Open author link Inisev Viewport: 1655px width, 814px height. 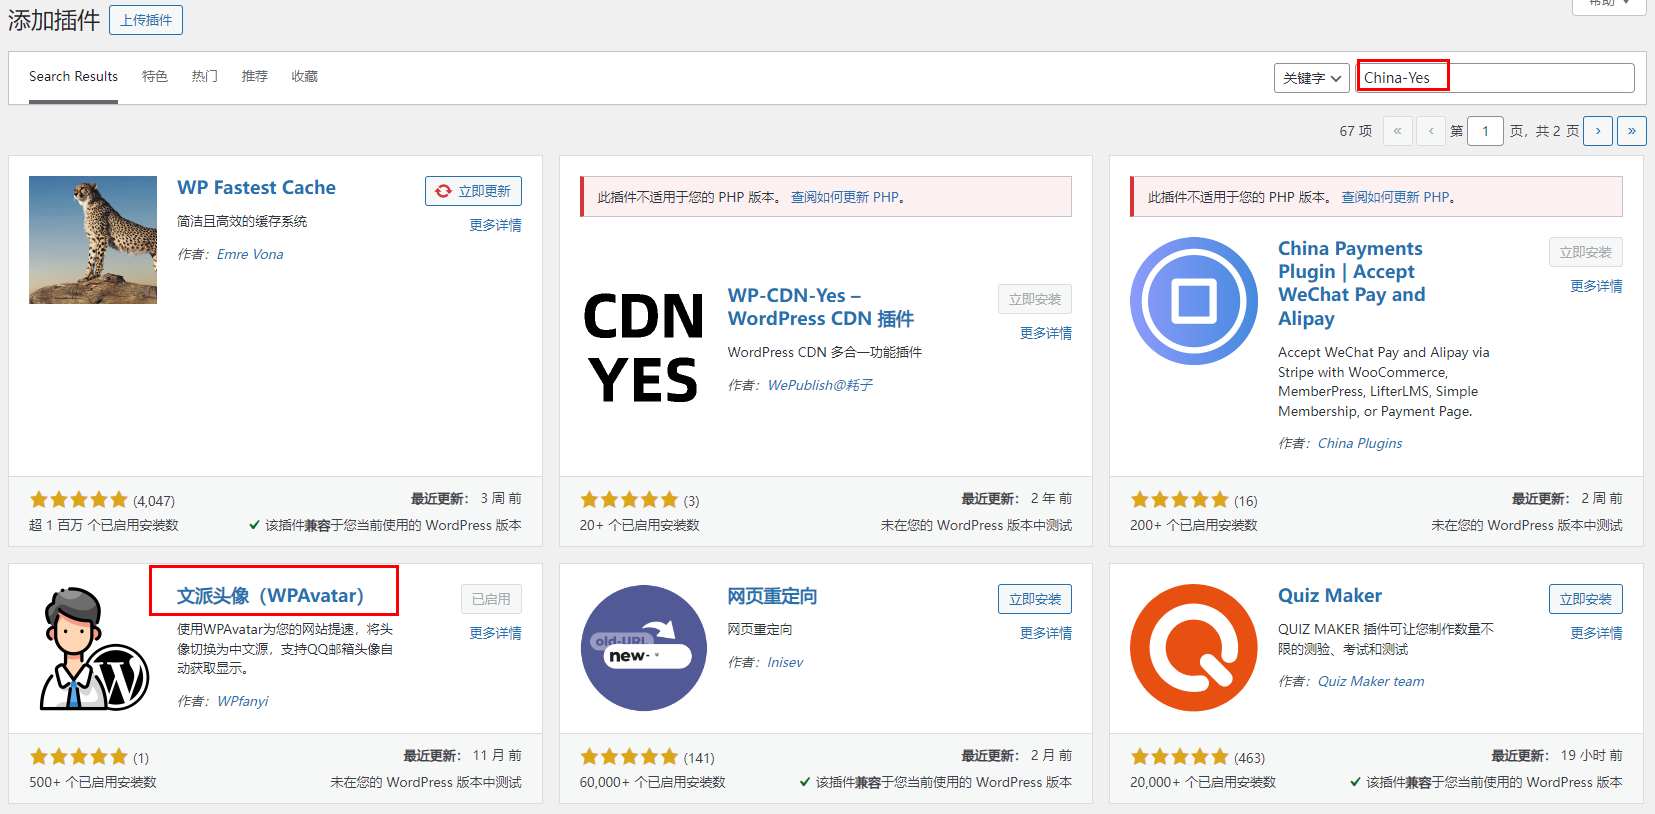coord(785,662)
